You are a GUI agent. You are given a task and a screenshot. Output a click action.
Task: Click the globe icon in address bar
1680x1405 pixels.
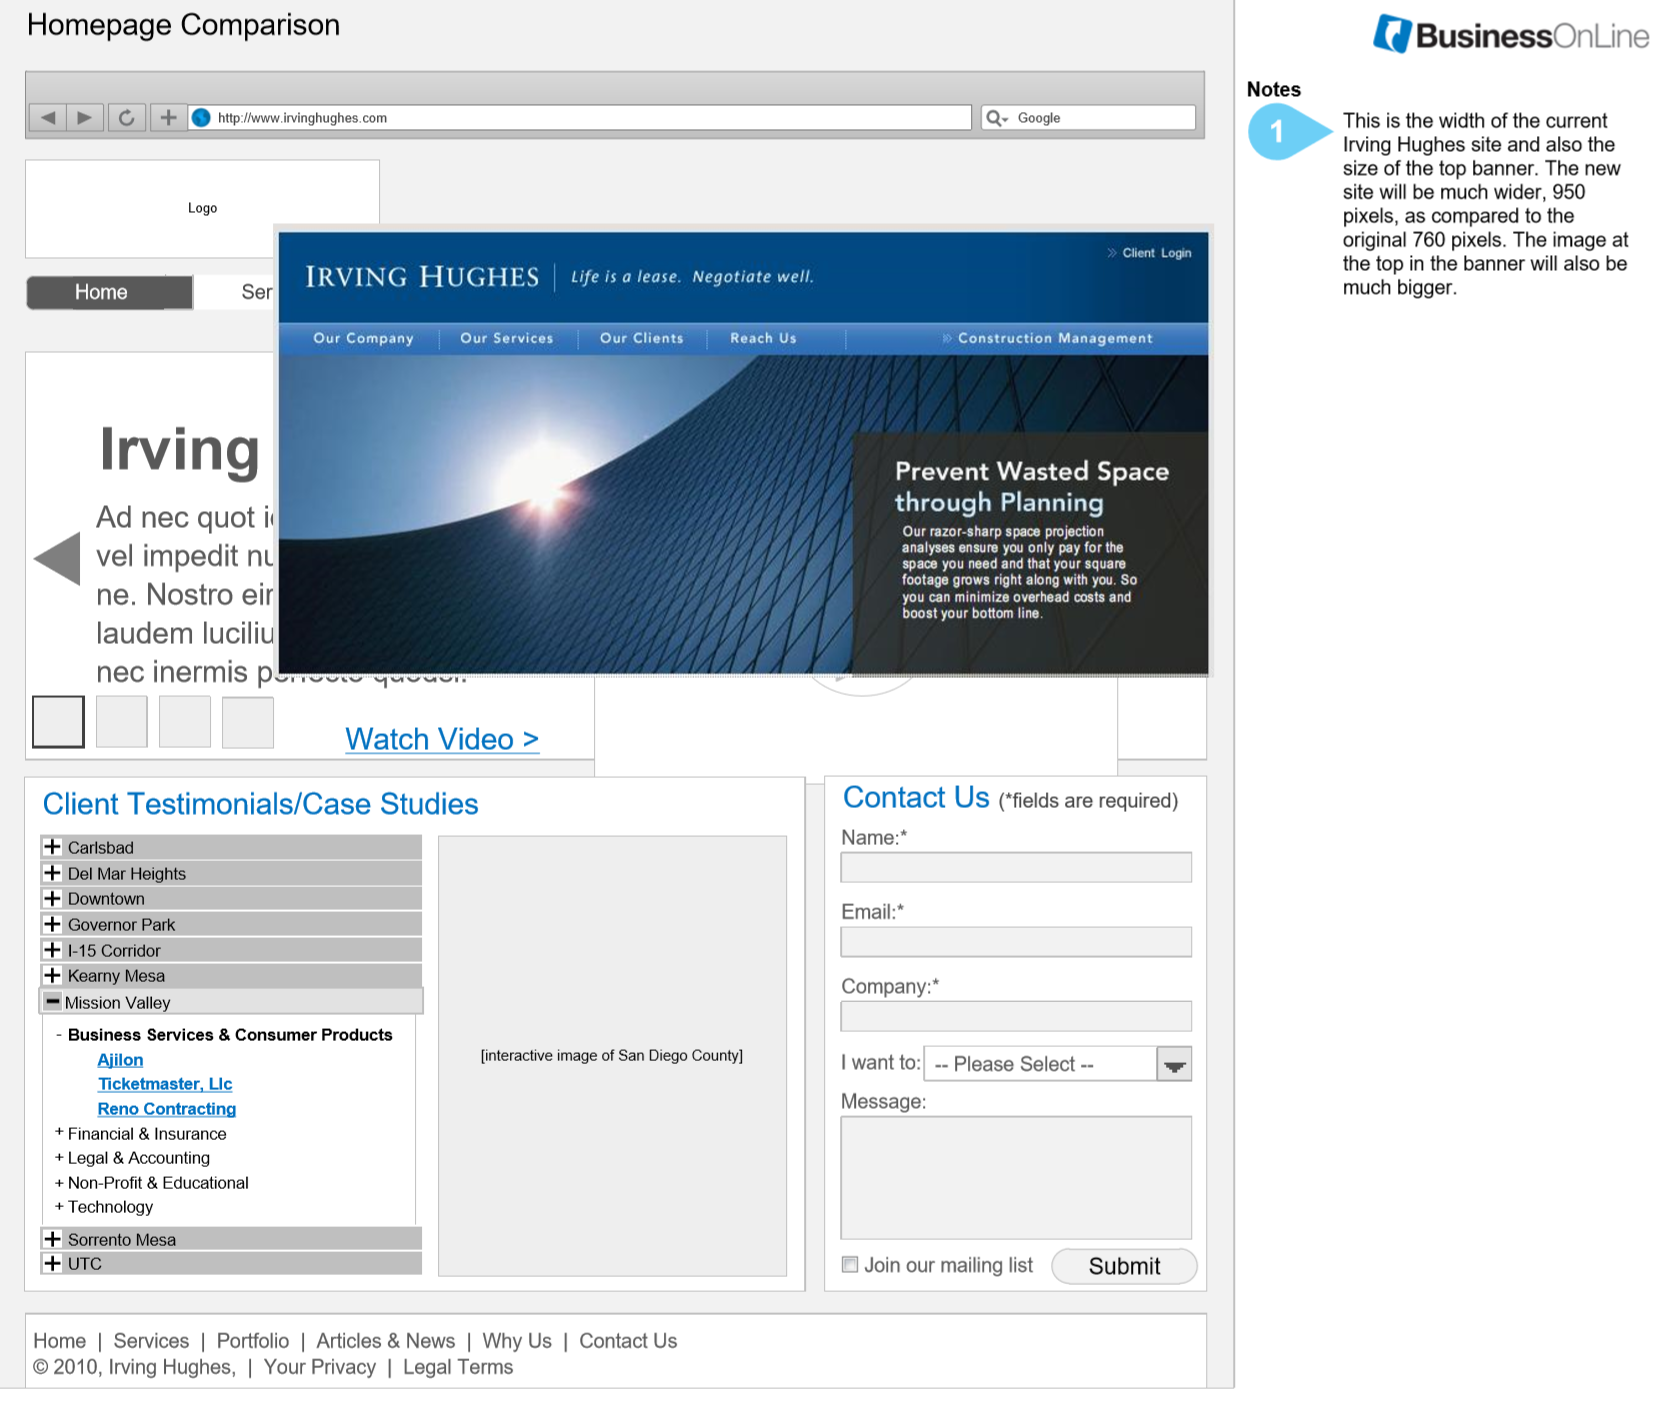[201, 118]
